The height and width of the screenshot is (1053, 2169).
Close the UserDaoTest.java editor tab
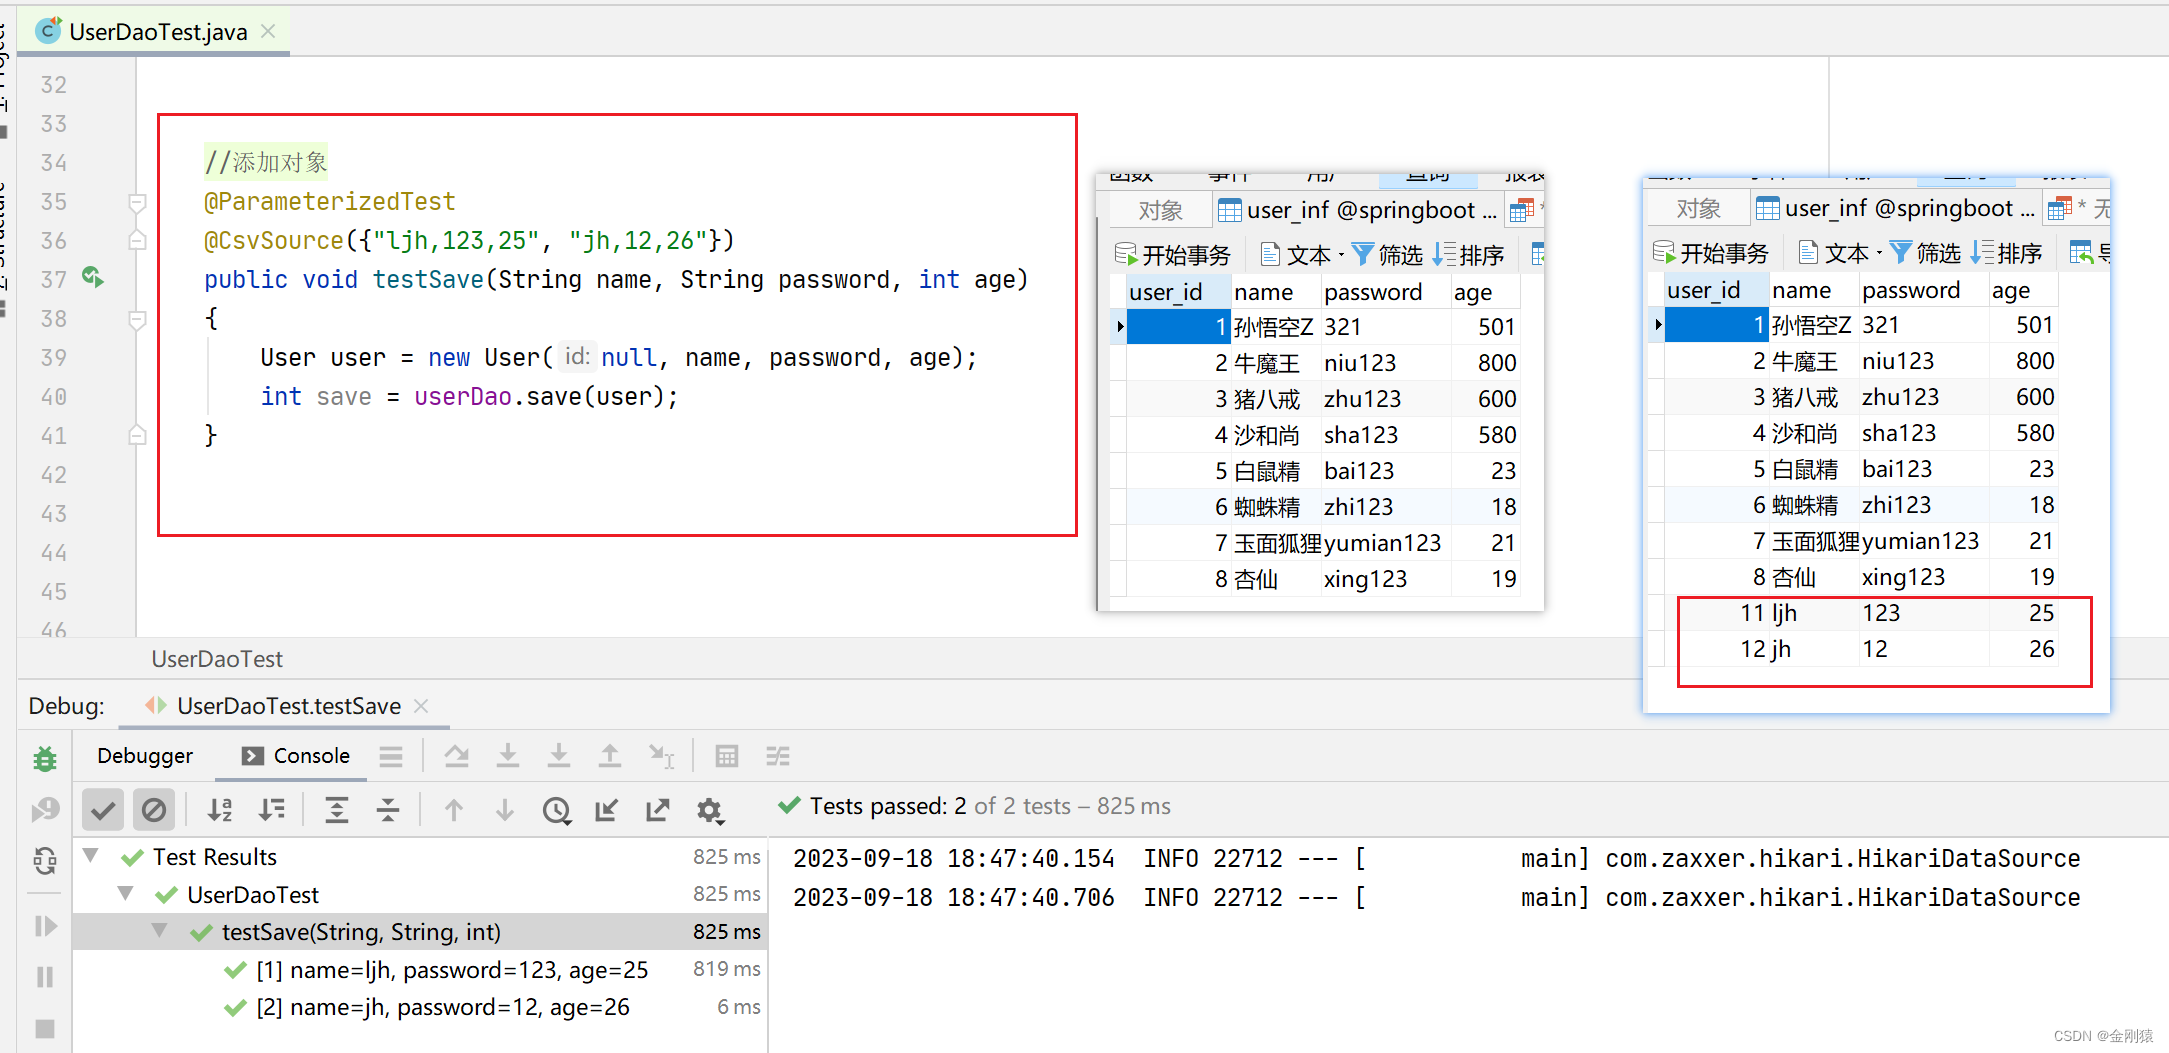[x=268, y=31]
